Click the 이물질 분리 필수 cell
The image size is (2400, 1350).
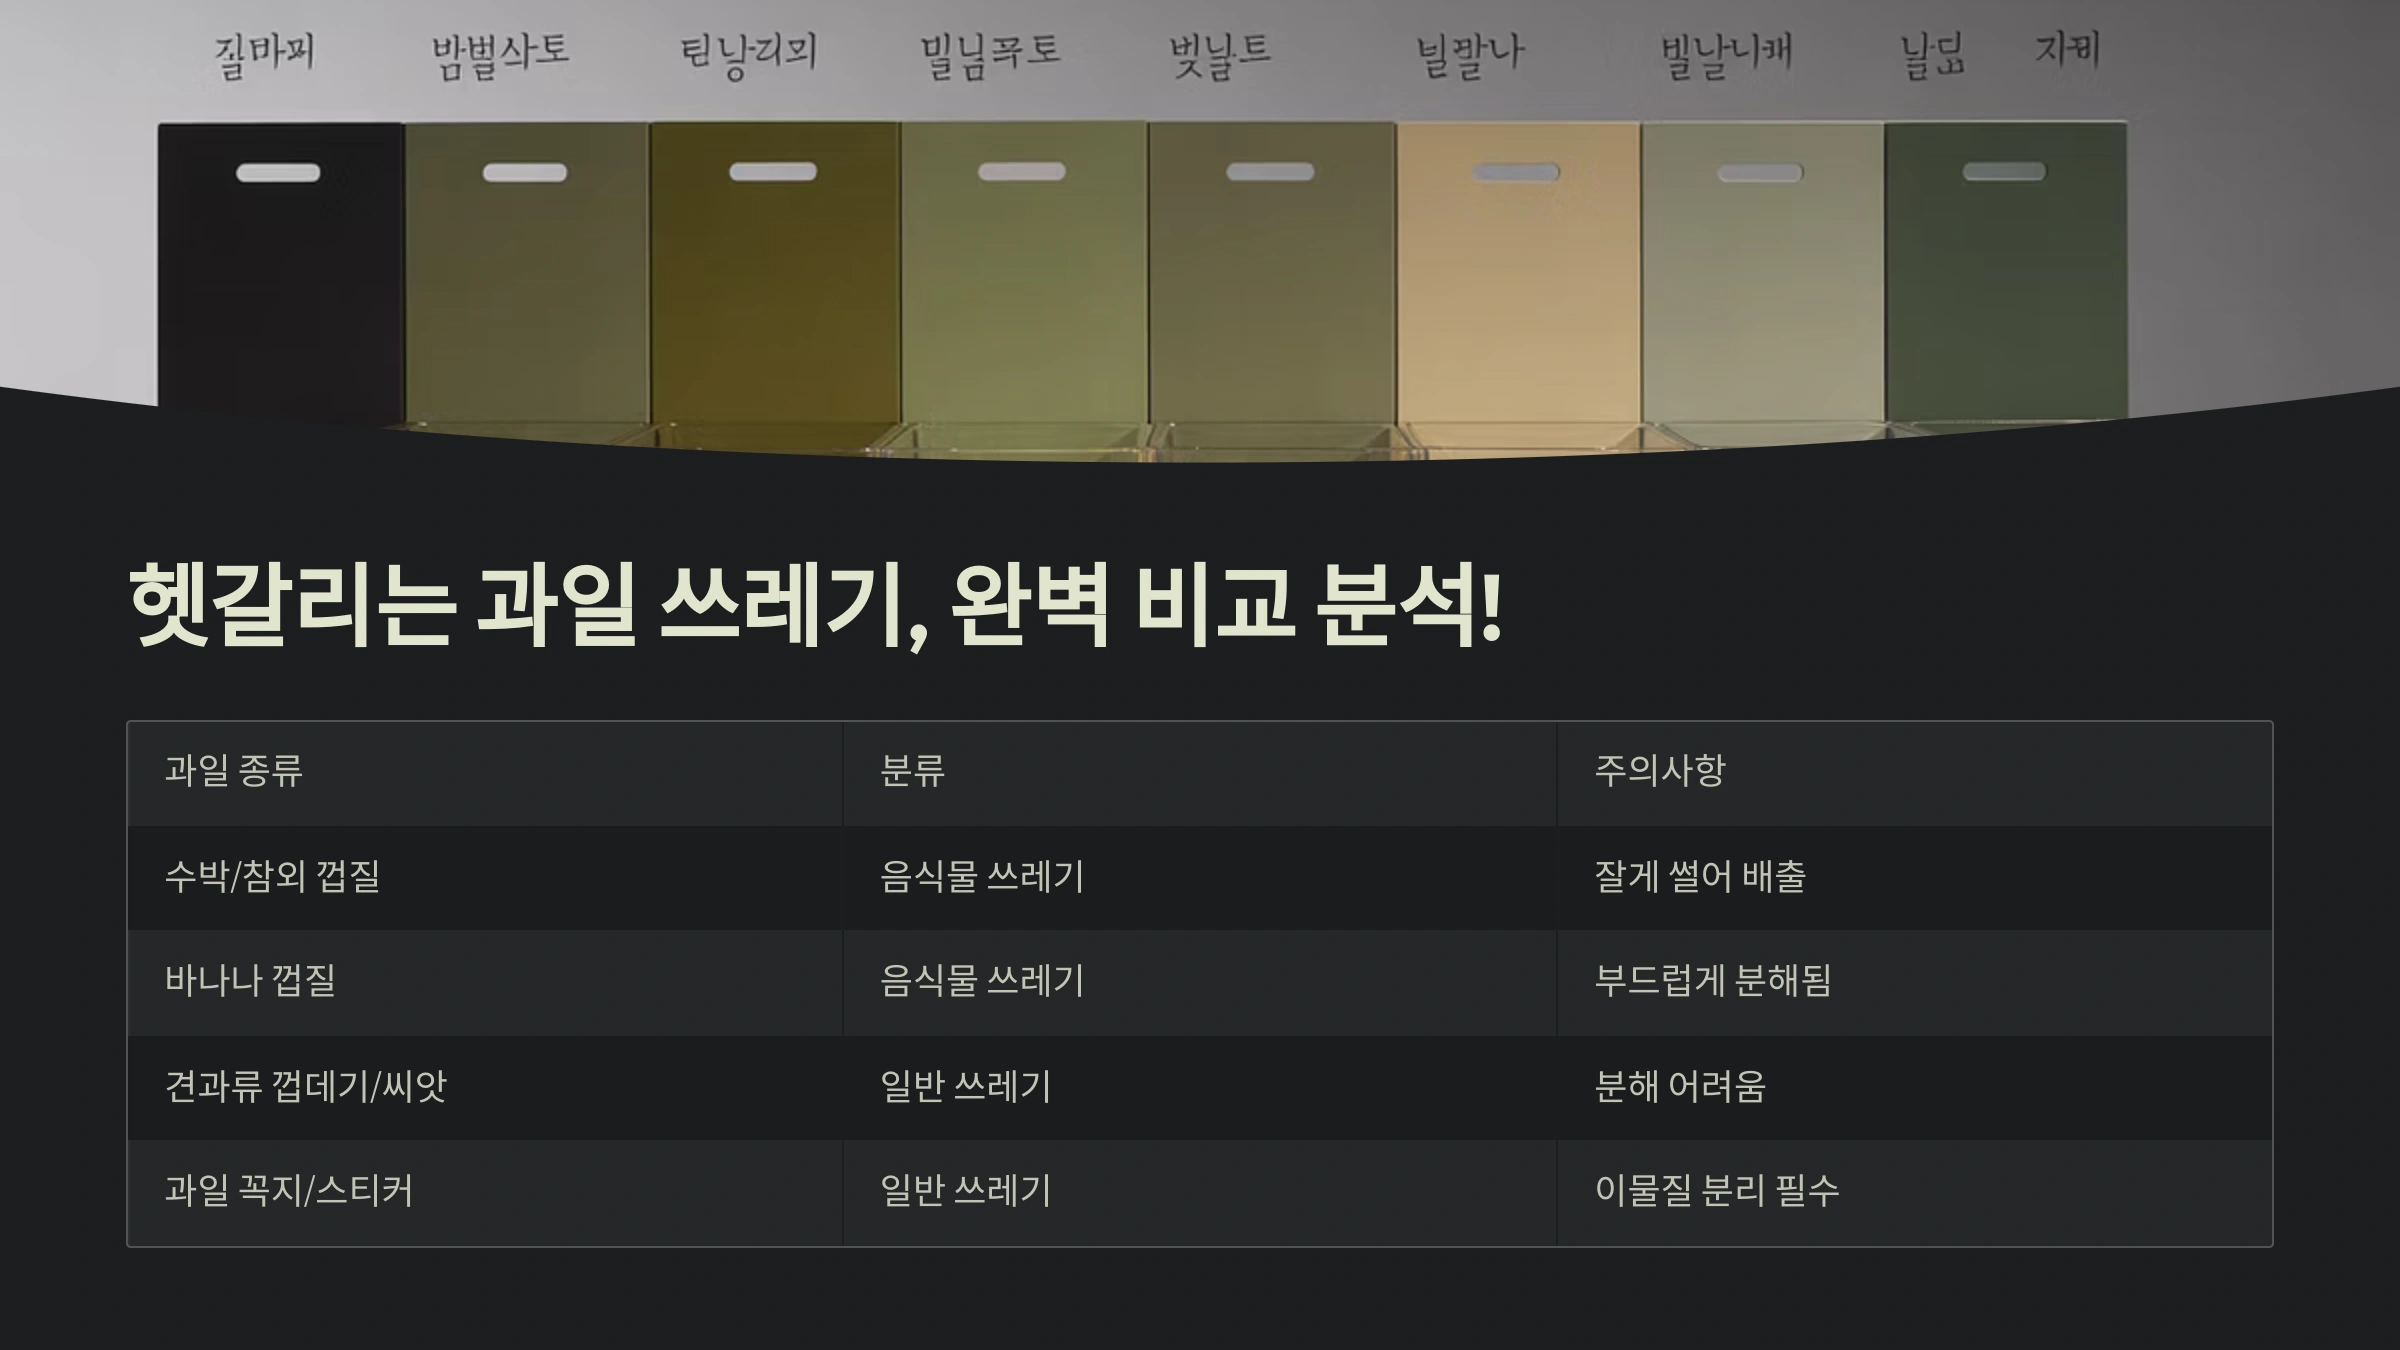(x=1716, y=1191)
